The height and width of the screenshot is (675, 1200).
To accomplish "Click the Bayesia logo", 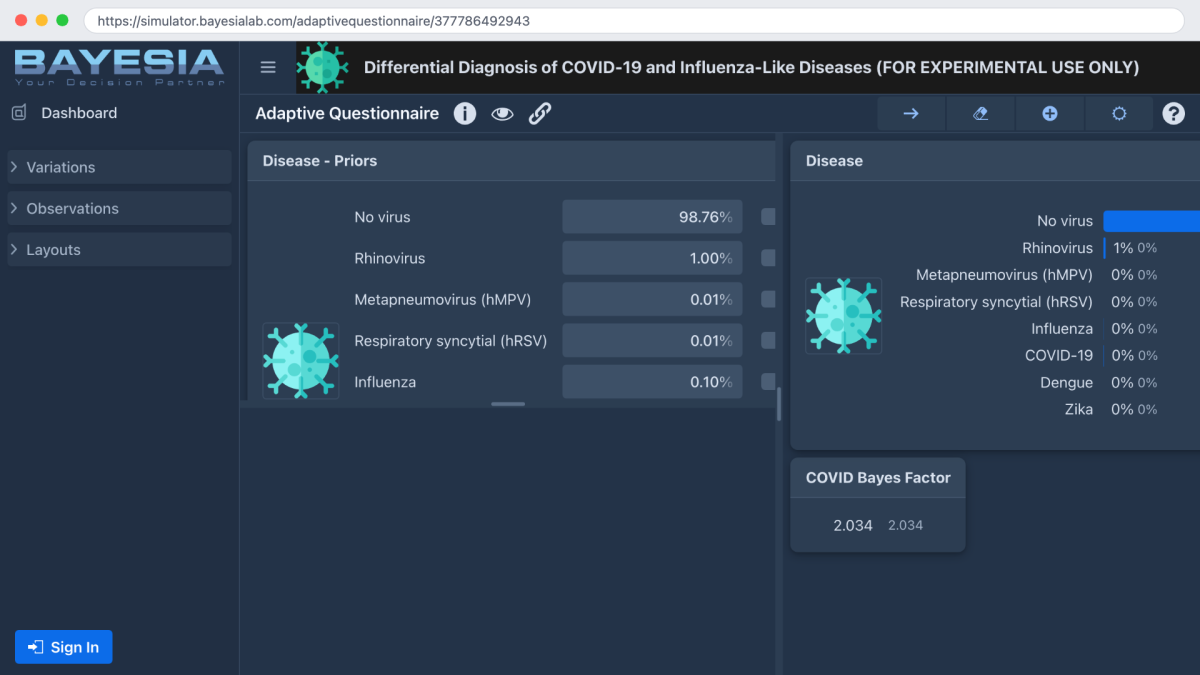I will click(119, 67).
